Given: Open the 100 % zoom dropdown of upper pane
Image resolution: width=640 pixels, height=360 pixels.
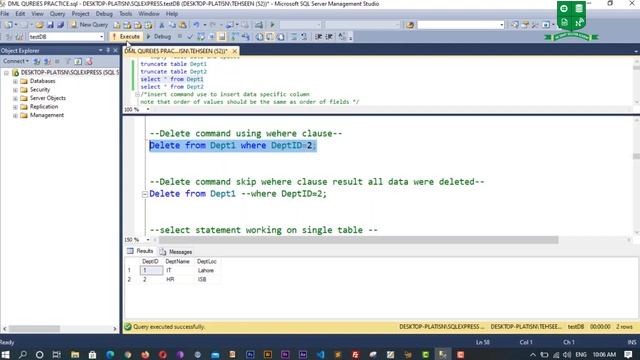Looking at the screenshot, I should coord(148,109).
